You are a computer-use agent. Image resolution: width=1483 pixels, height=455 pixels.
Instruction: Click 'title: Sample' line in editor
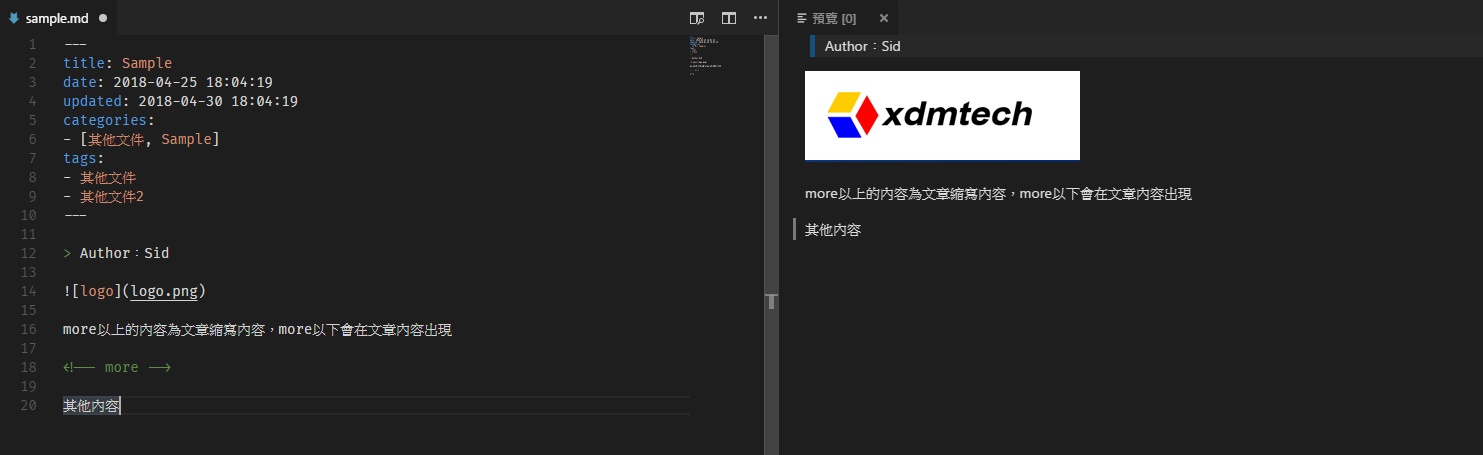coord(117,63)
